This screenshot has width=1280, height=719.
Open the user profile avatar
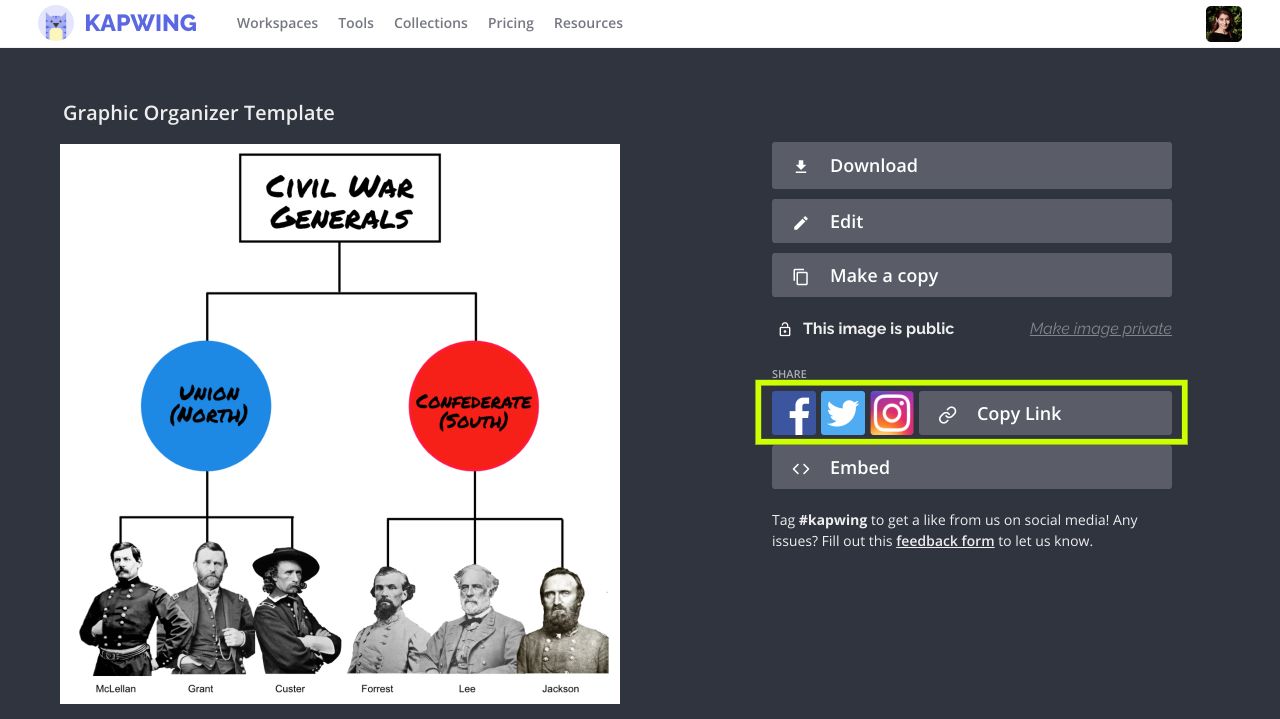coord(1223,24)
